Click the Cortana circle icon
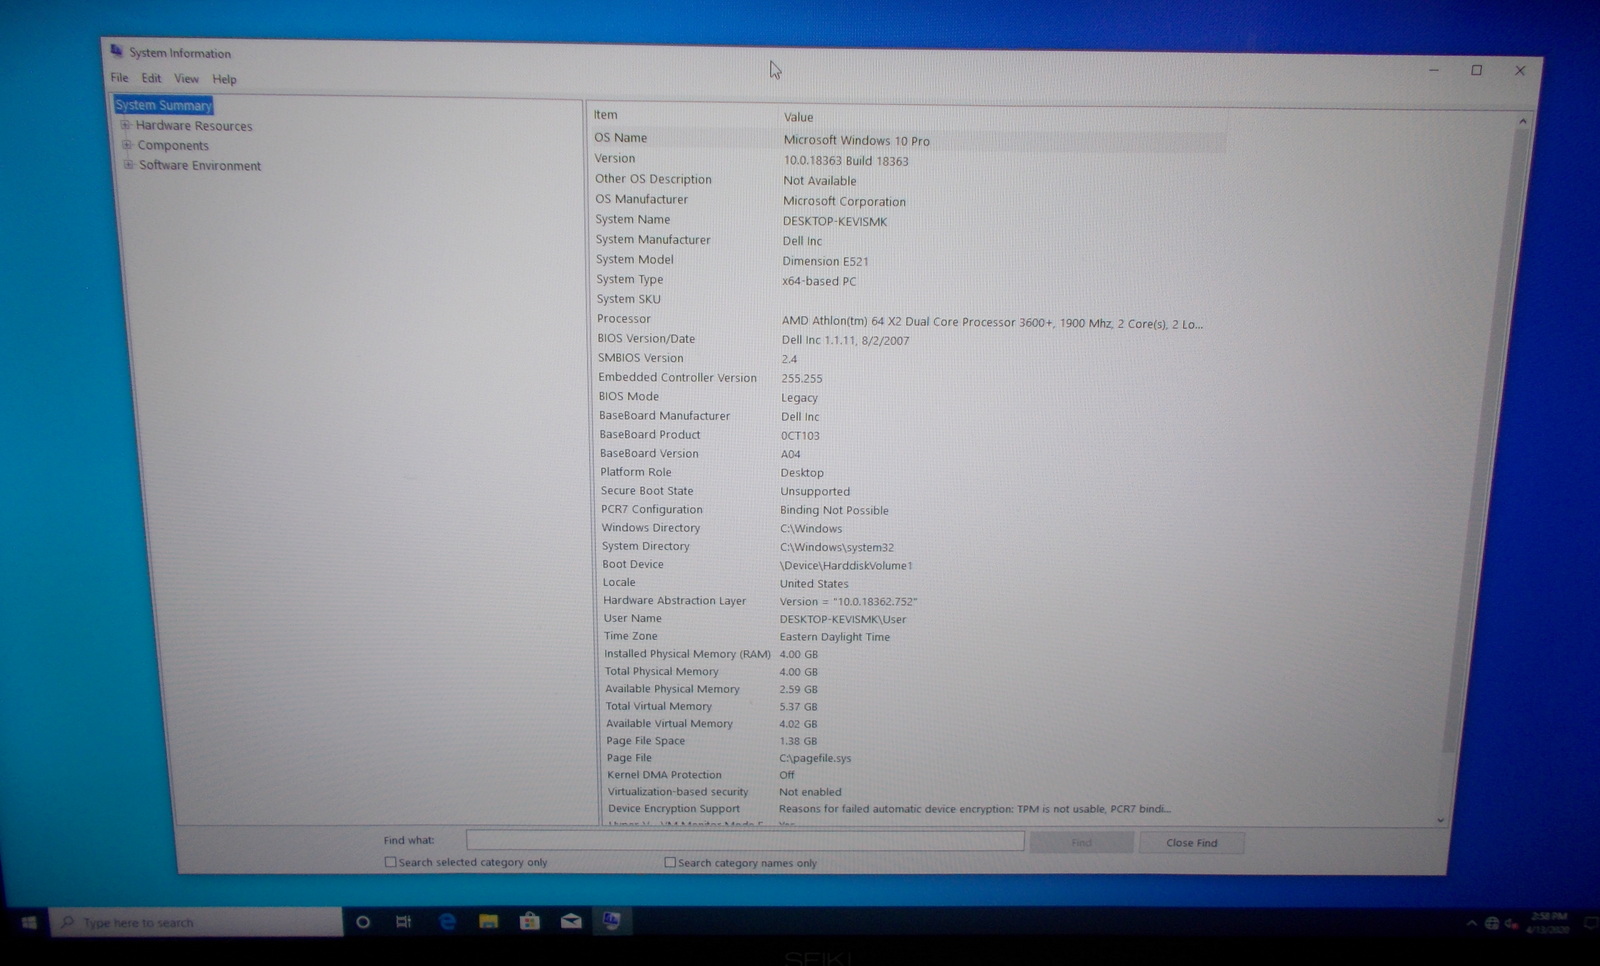Image resolution: width=1600 pixels, height=966 pixels. [363, 922]
